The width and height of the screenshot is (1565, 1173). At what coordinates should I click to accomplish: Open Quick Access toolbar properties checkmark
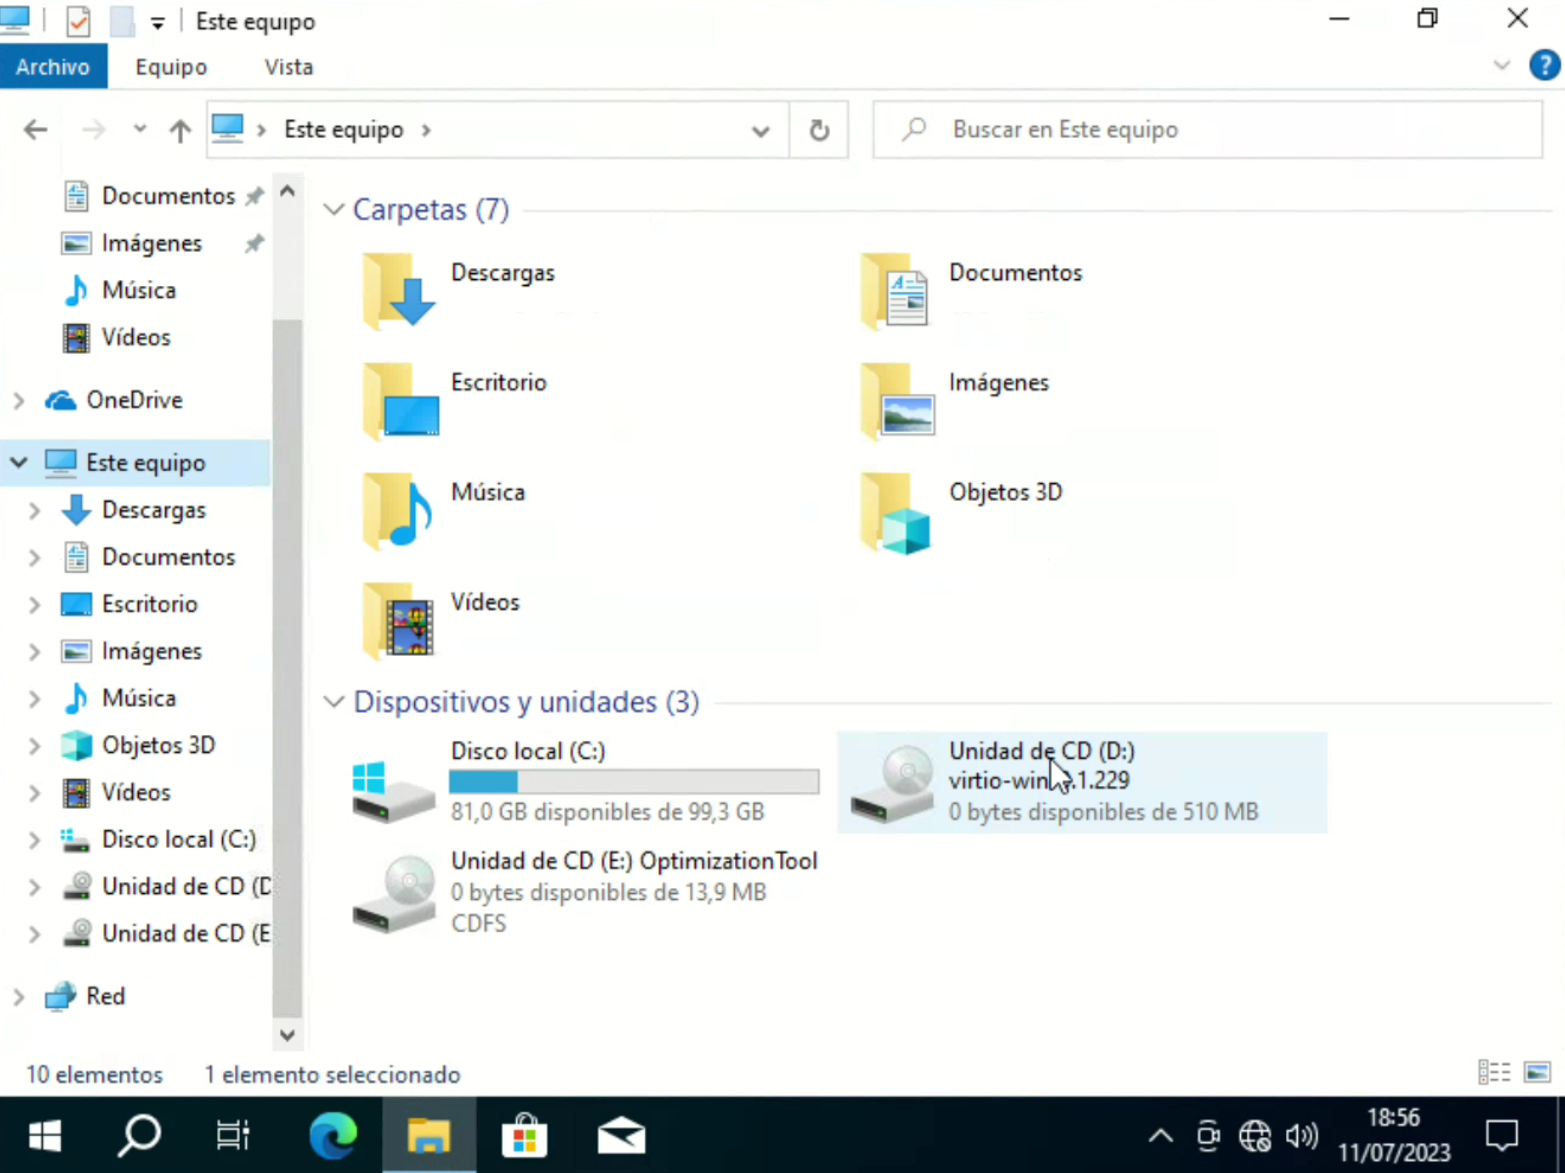click(x=78, y=21)
